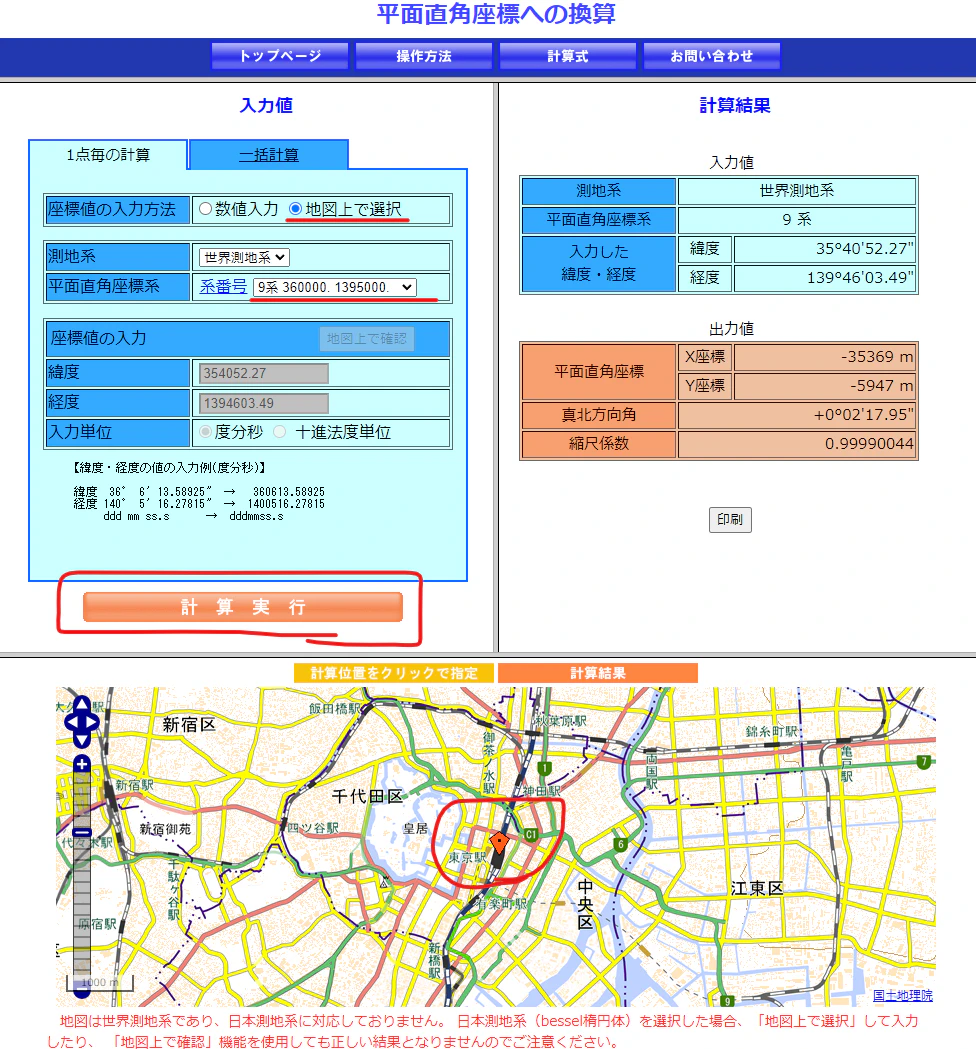Click the 緯度 input field with 354052.27
Viewport: 976px width, 1049px height.
point(264,373)
